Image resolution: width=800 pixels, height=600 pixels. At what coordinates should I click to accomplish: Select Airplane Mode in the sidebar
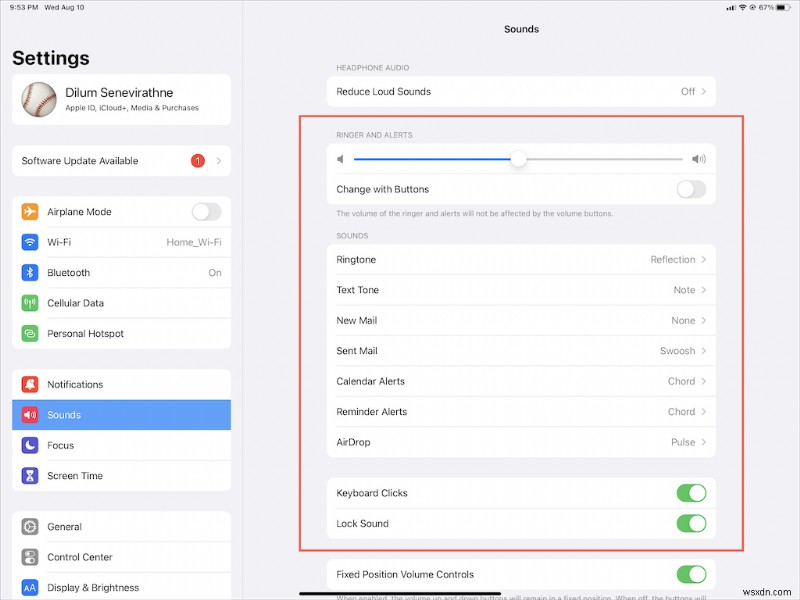(120, 211)
